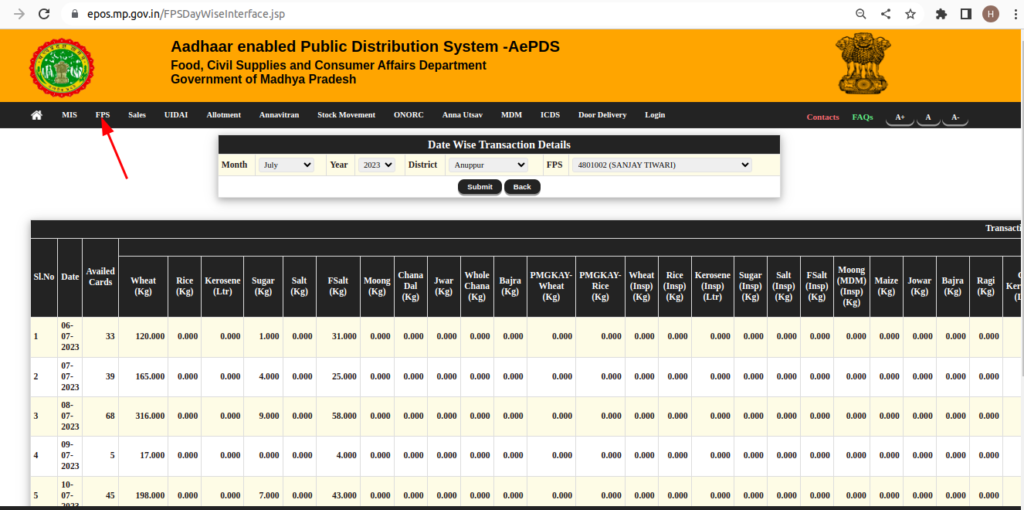Click the Moong (MDM) (Insp) column header
This screenshot has height=510, width=1024.
pyautogui.click(x=852, y=286)
